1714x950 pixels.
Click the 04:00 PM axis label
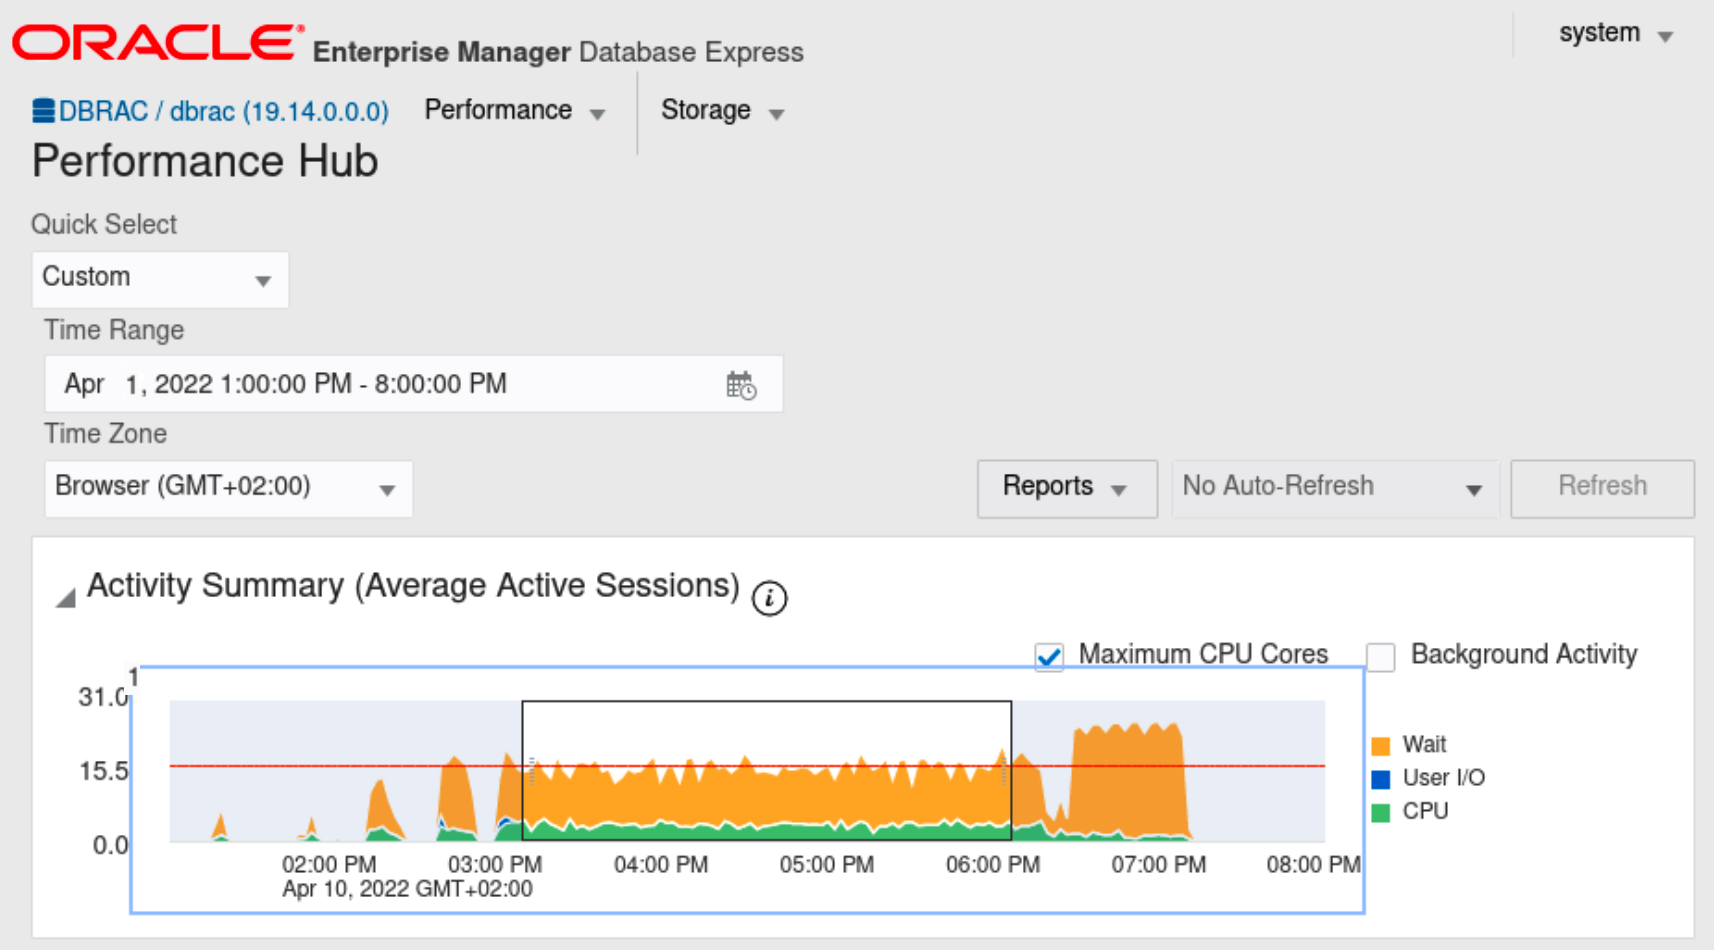[661, 865]
